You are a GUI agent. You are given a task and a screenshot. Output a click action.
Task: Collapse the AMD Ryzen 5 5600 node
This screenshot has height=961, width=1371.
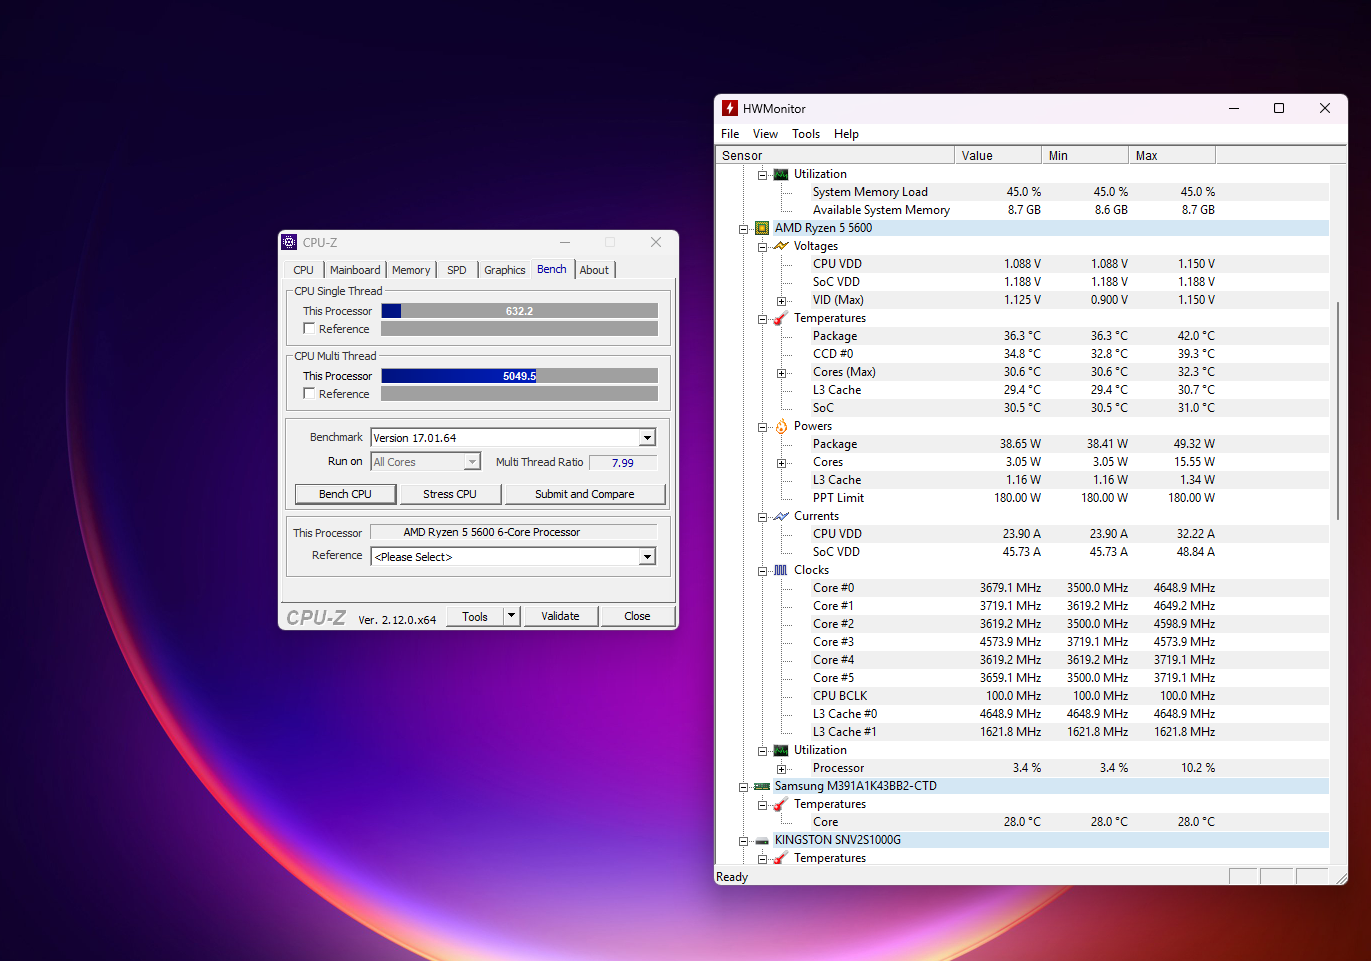point(743,229)
